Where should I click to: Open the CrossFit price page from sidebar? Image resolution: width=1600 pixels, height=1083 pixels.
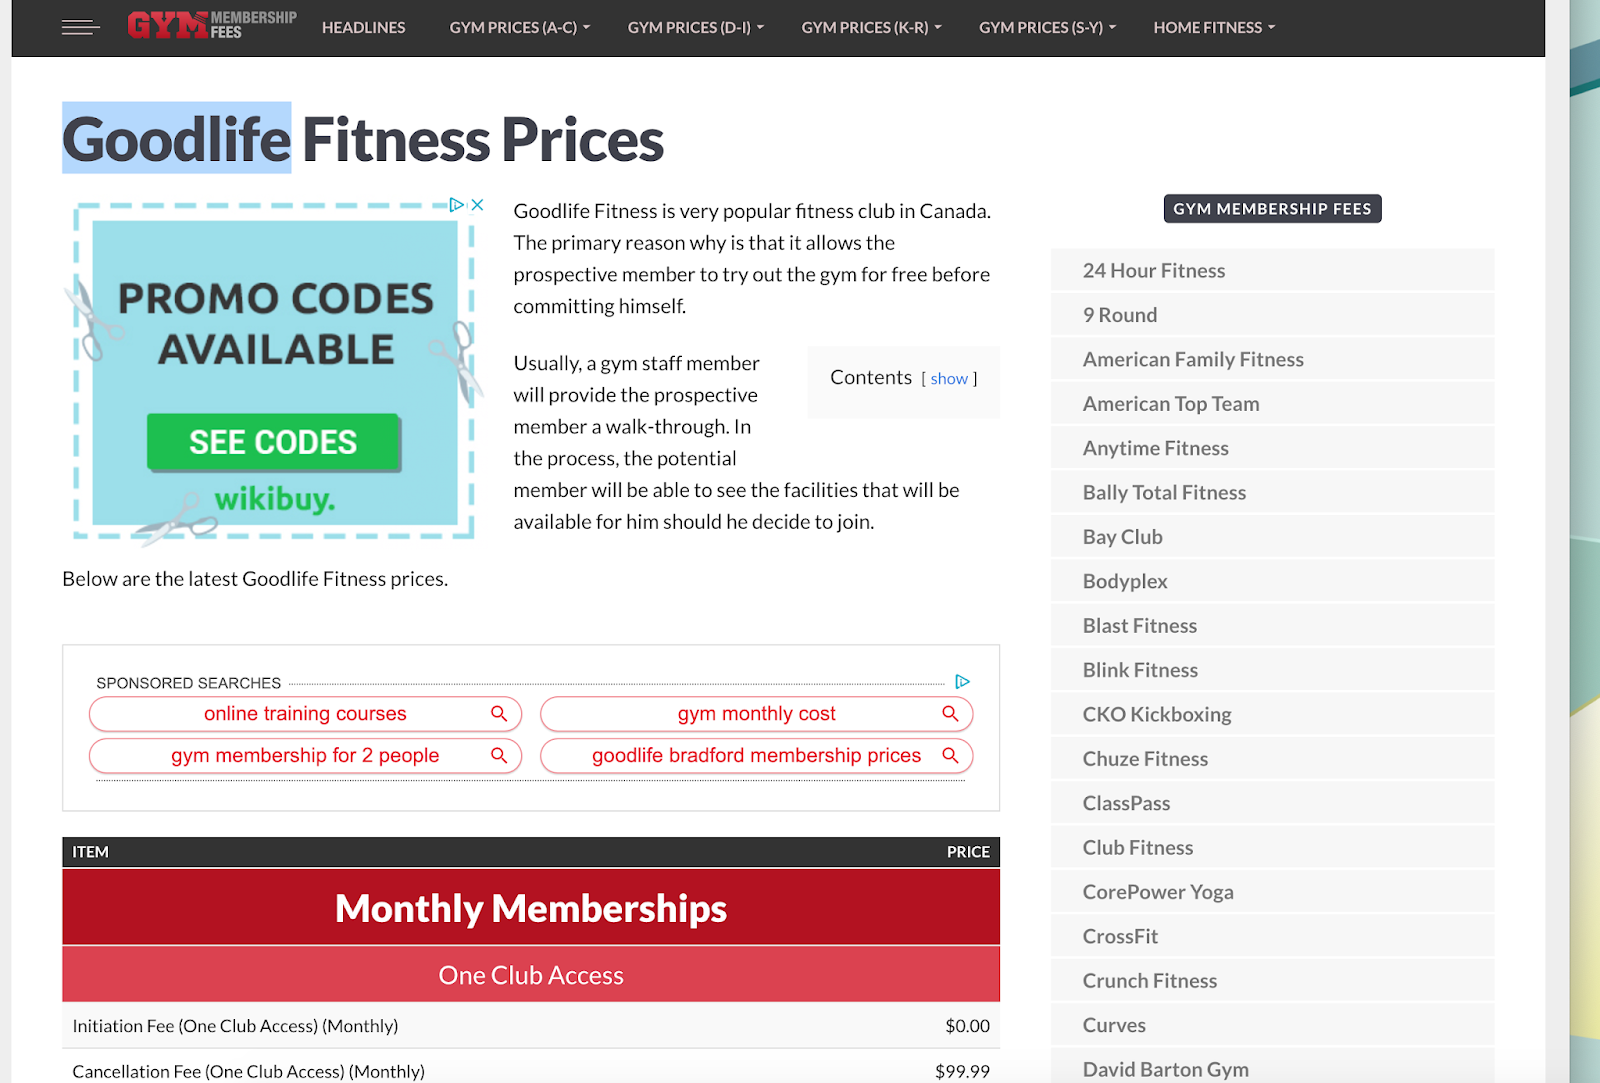1120,935
